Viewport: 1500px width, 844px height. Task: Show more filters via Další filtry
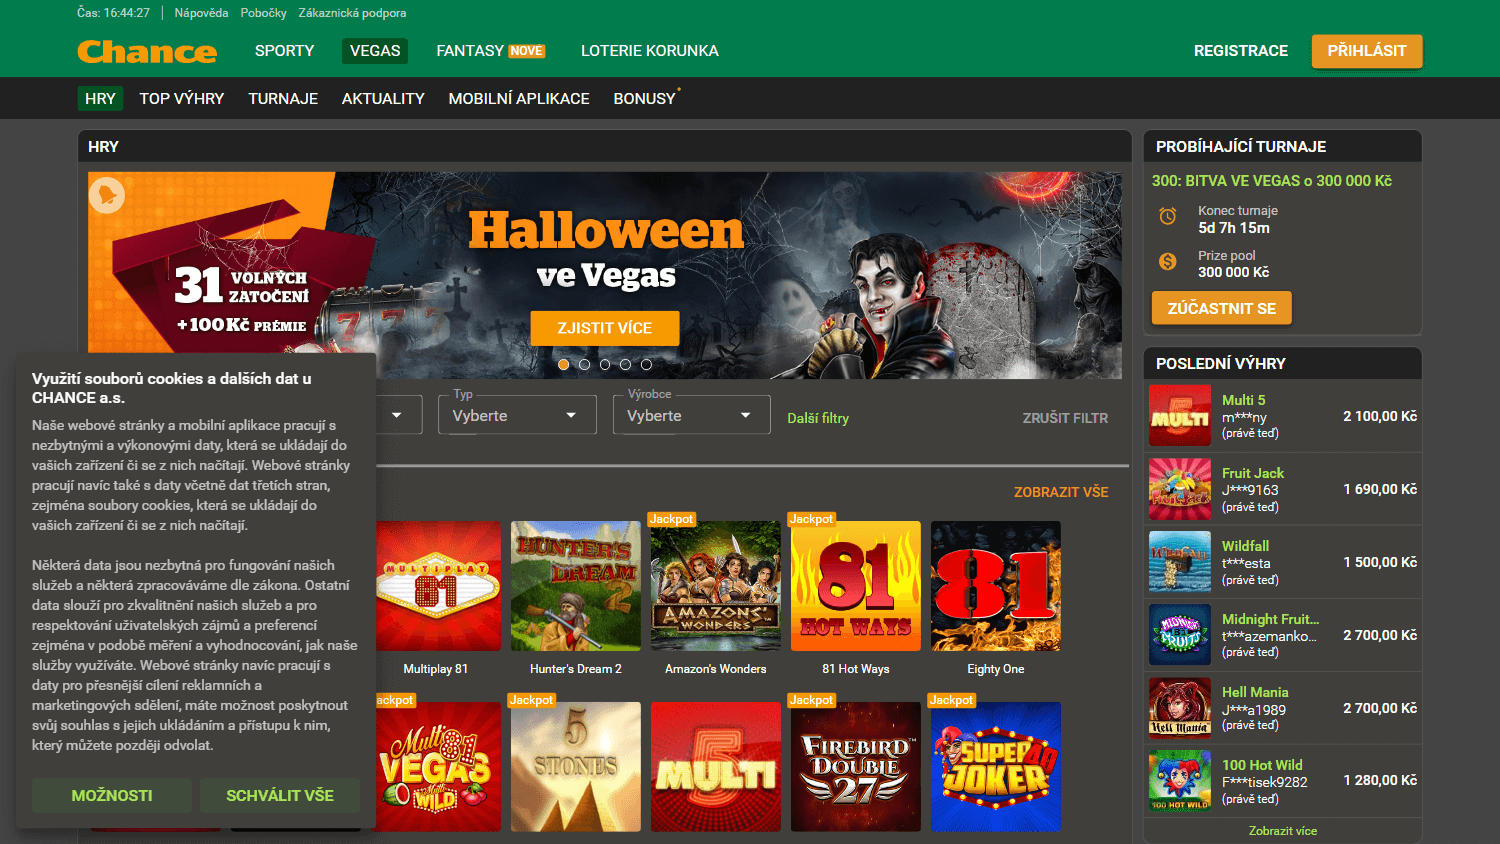[x=817, y=418]
